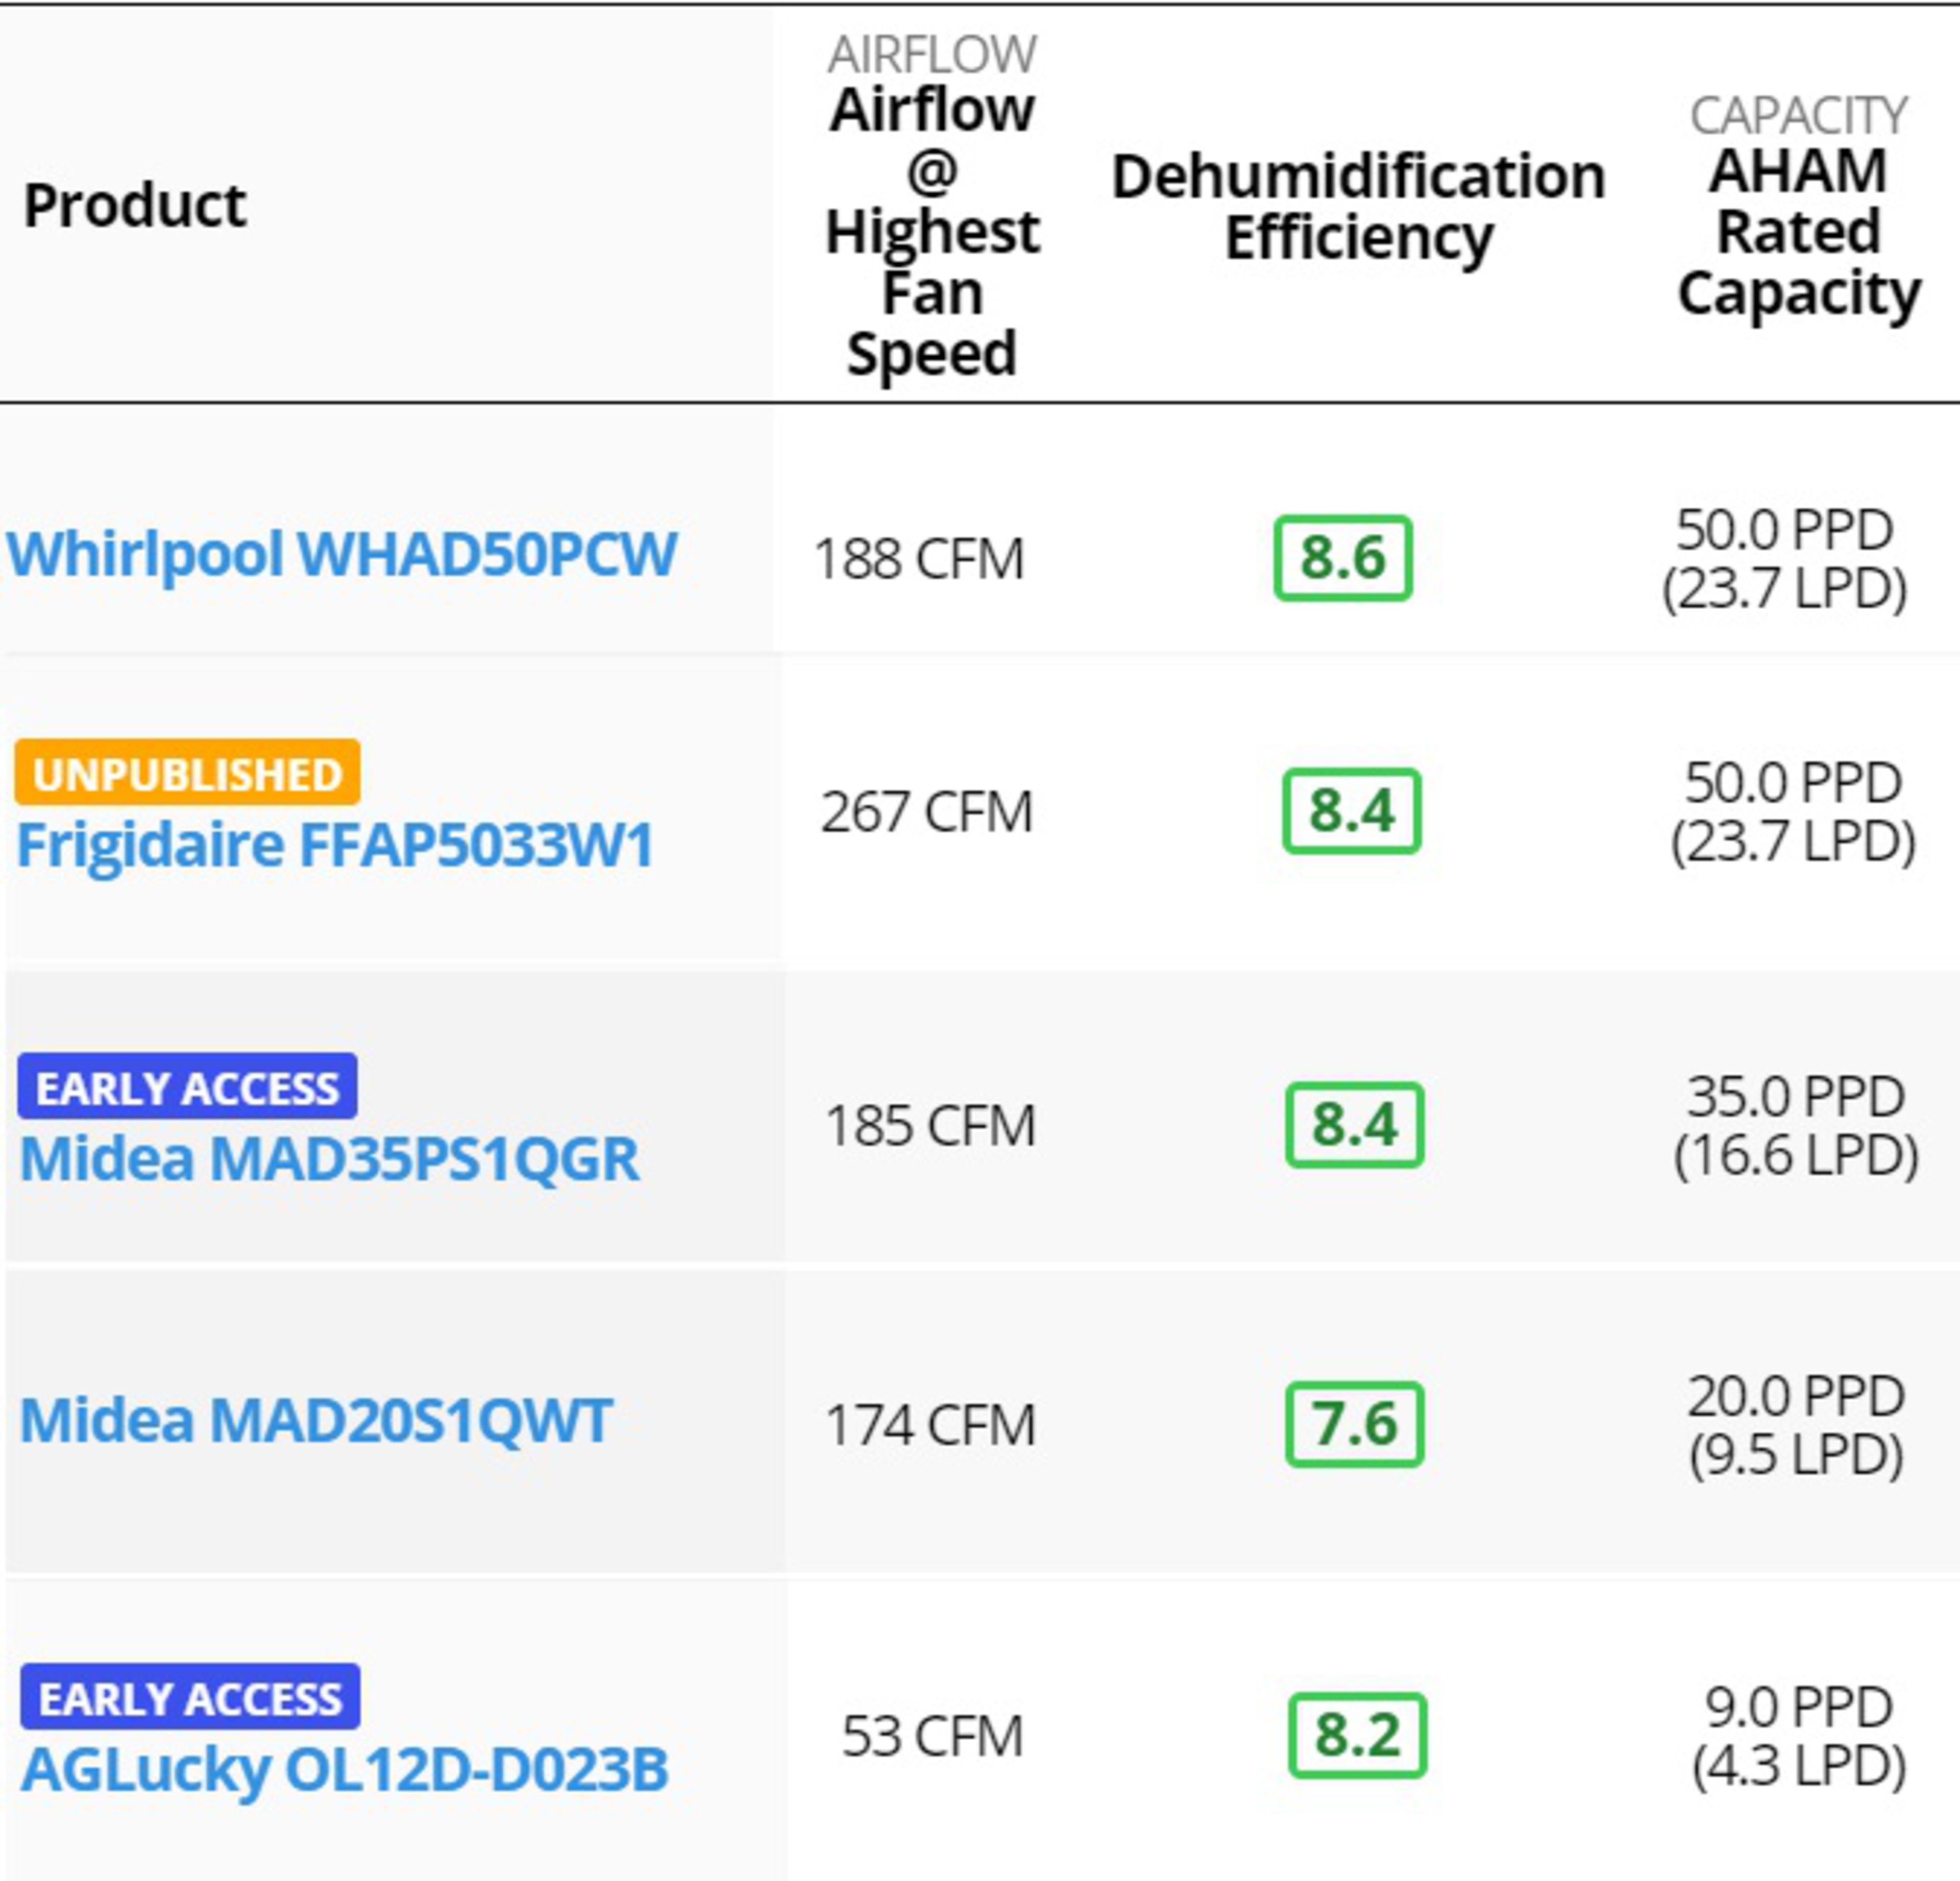Image resolution: width=1960 pixels, height=1881 pixels.
Task: Sort by AHAM Rated Capacity column header
Action: [x=1798, y=232]
